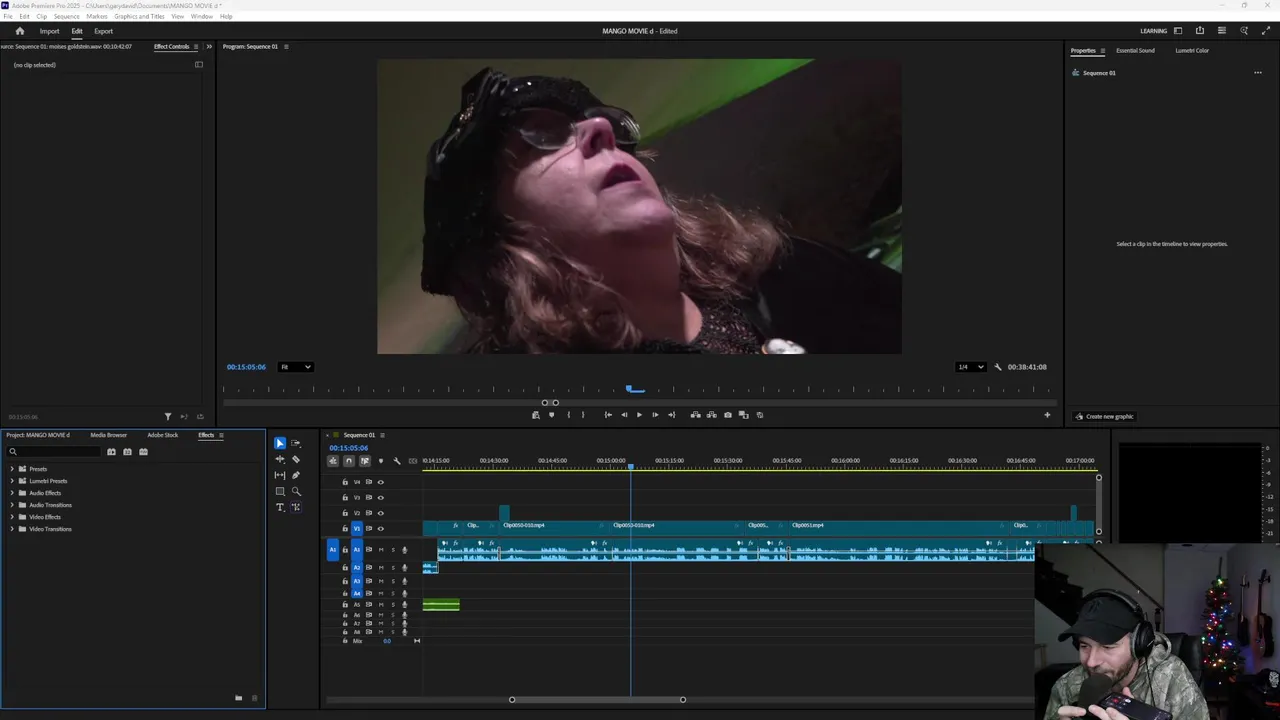Click Export Frame camera icon
The height and width of the screenshot is (720, 1280).
pos(727,415)
